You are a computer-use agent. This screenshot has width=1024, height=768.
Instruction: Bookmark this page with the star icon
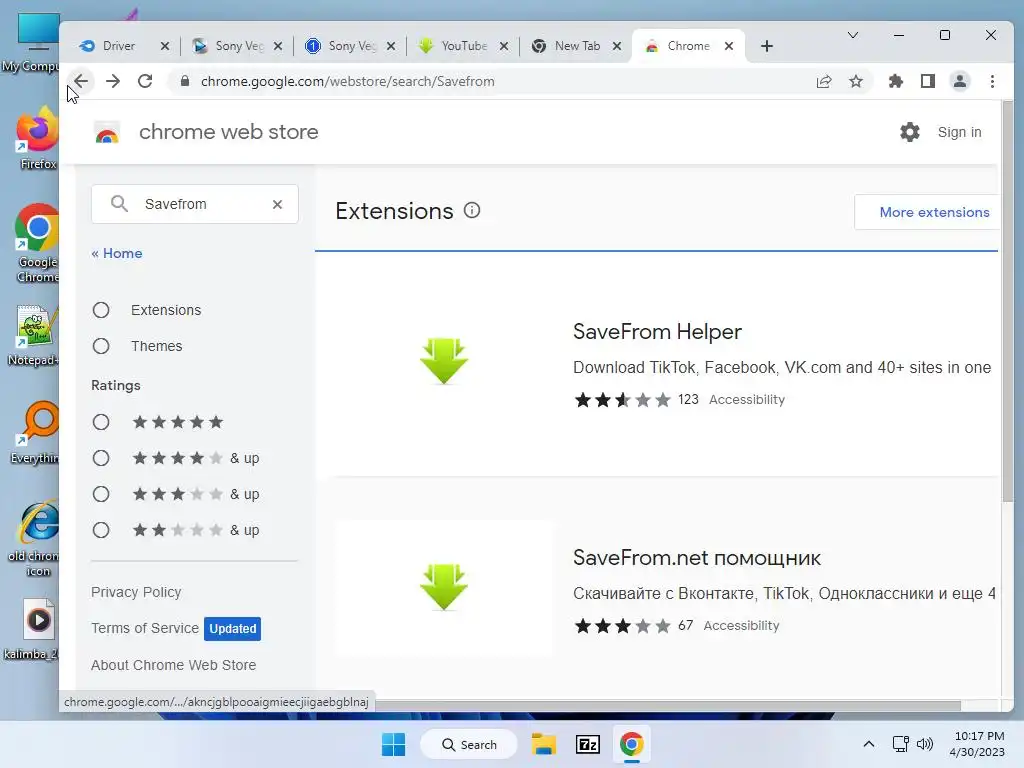(x=856, y=81)
